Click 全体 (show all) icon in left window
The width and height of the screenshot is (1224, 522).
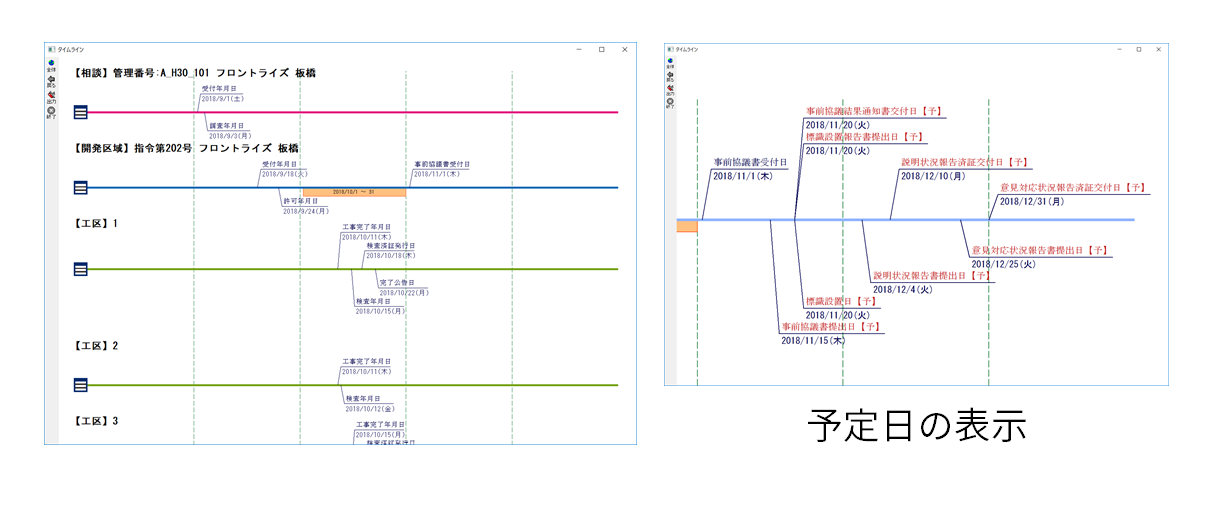click(x=51, y=63)
